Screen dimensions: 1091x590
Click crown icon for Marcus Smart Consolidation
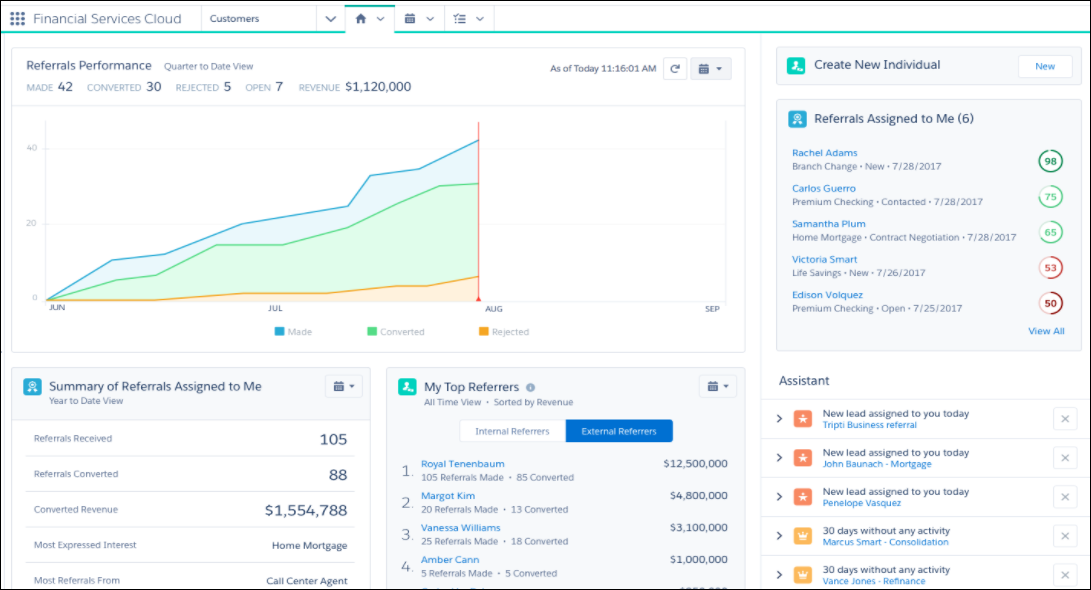point(803,536)
